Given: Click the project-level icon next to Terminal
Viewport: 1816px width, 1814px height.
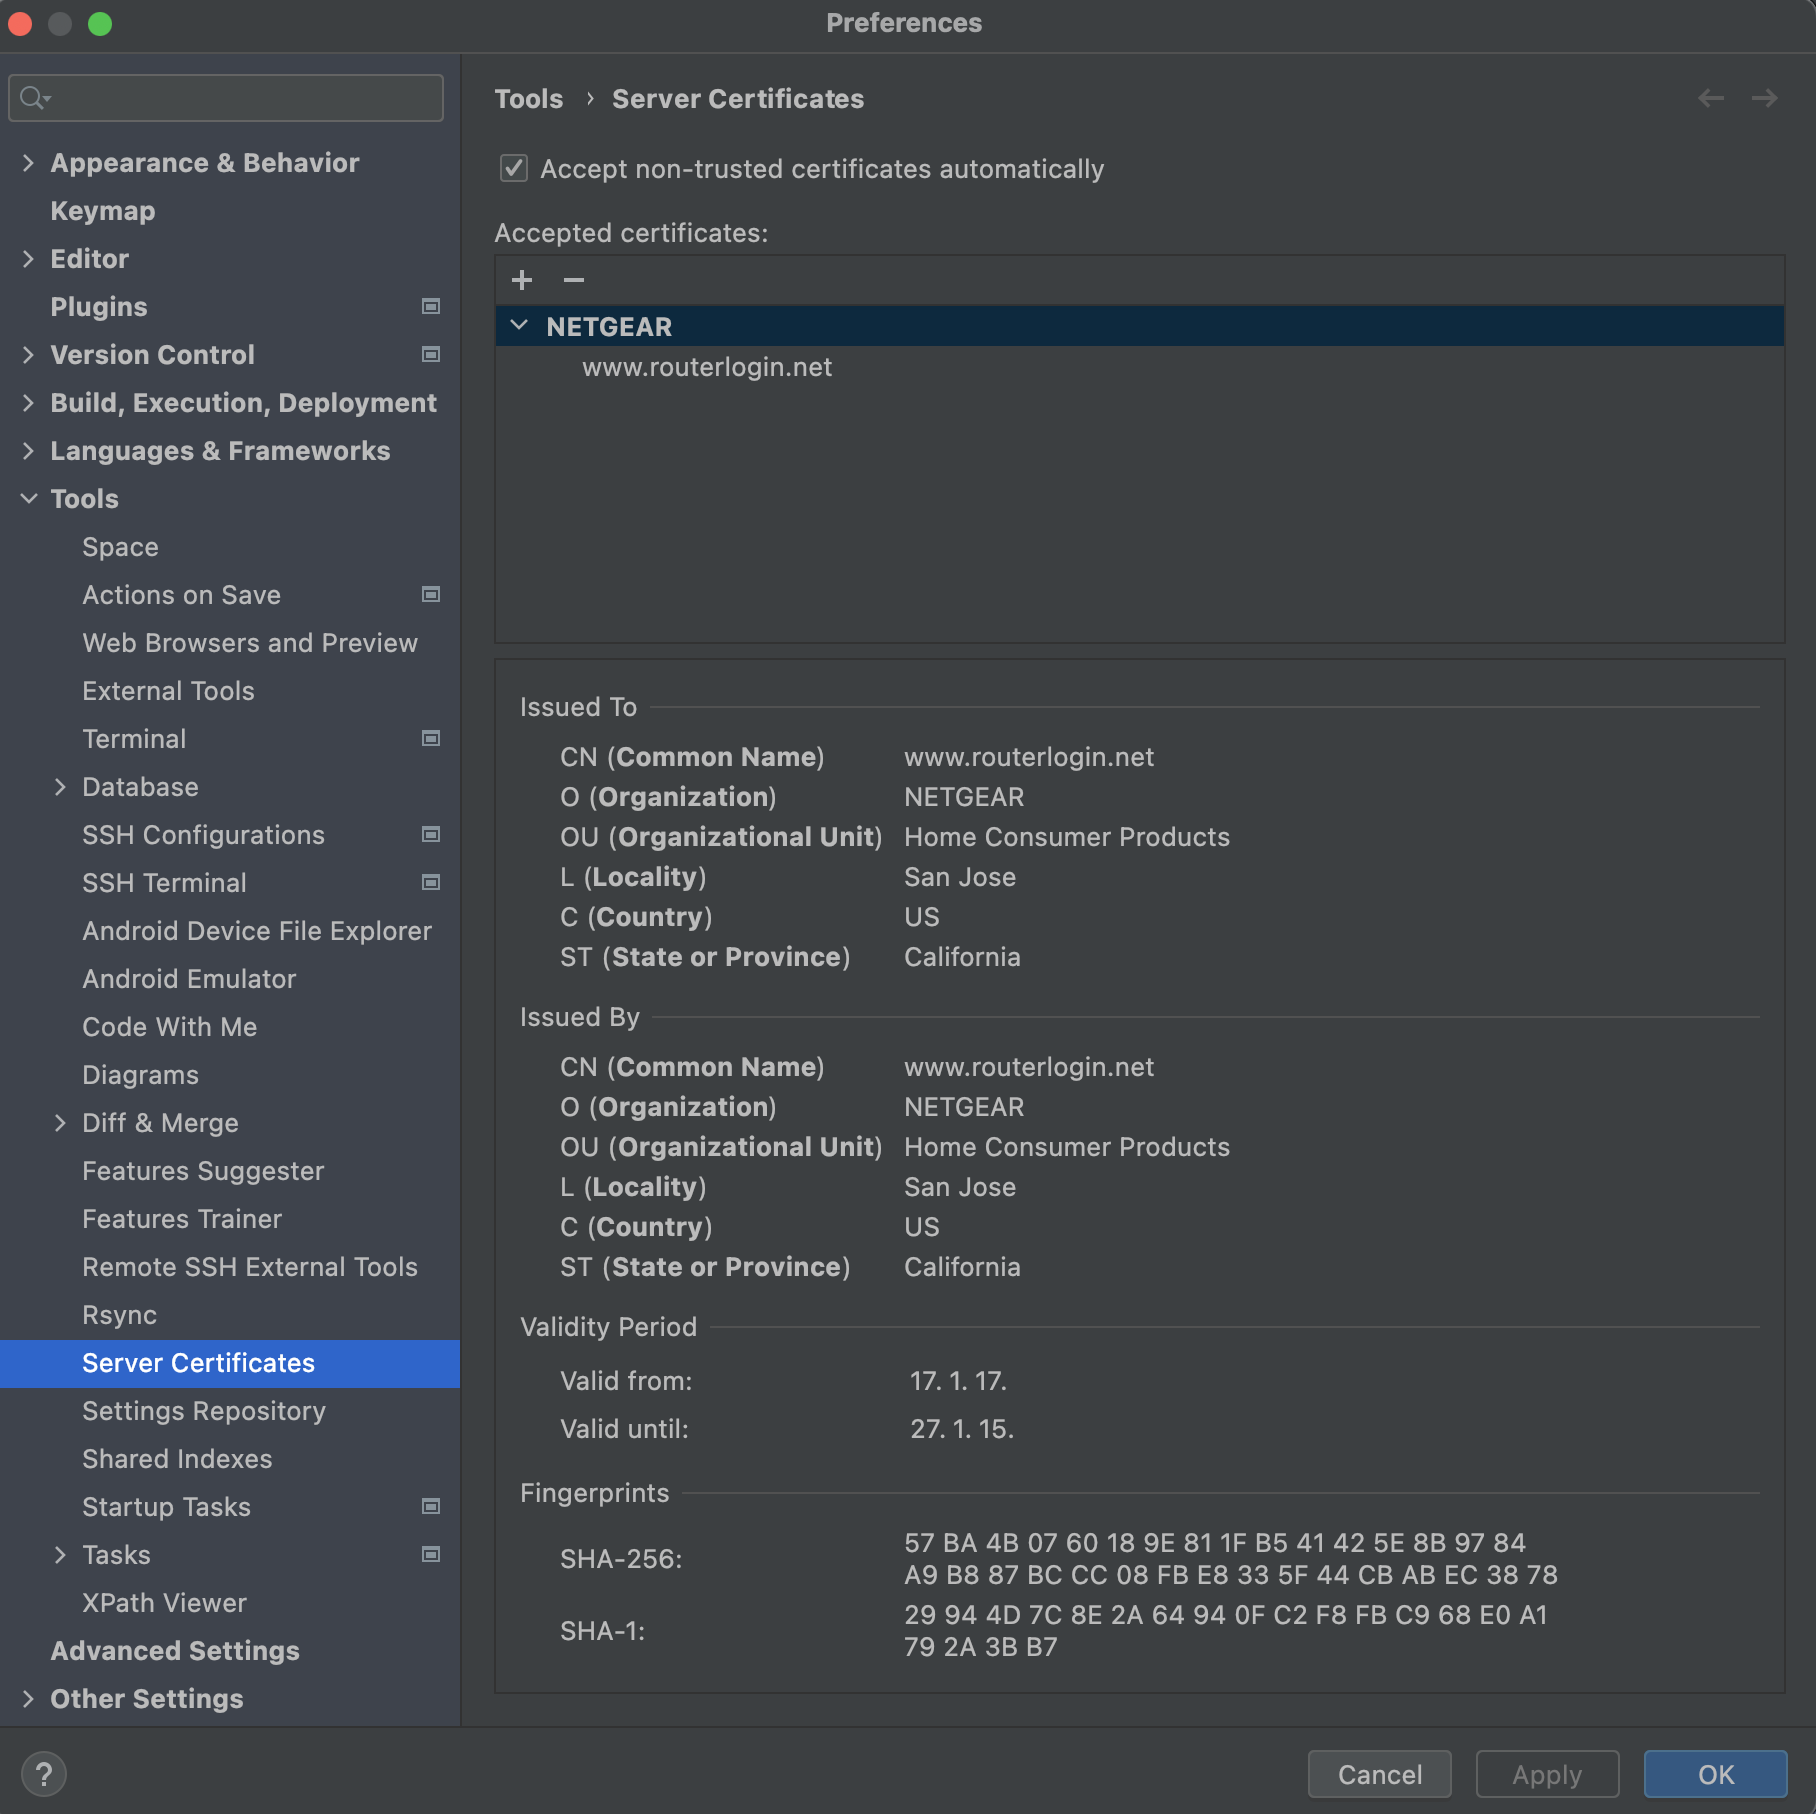Looking at the screenshot, I should point(431,738).
